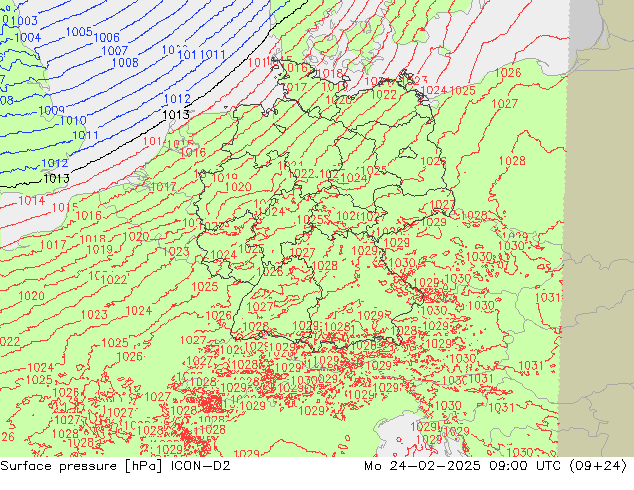
Task: Click the blue '1004' isobar label
Action: (27, 38)
